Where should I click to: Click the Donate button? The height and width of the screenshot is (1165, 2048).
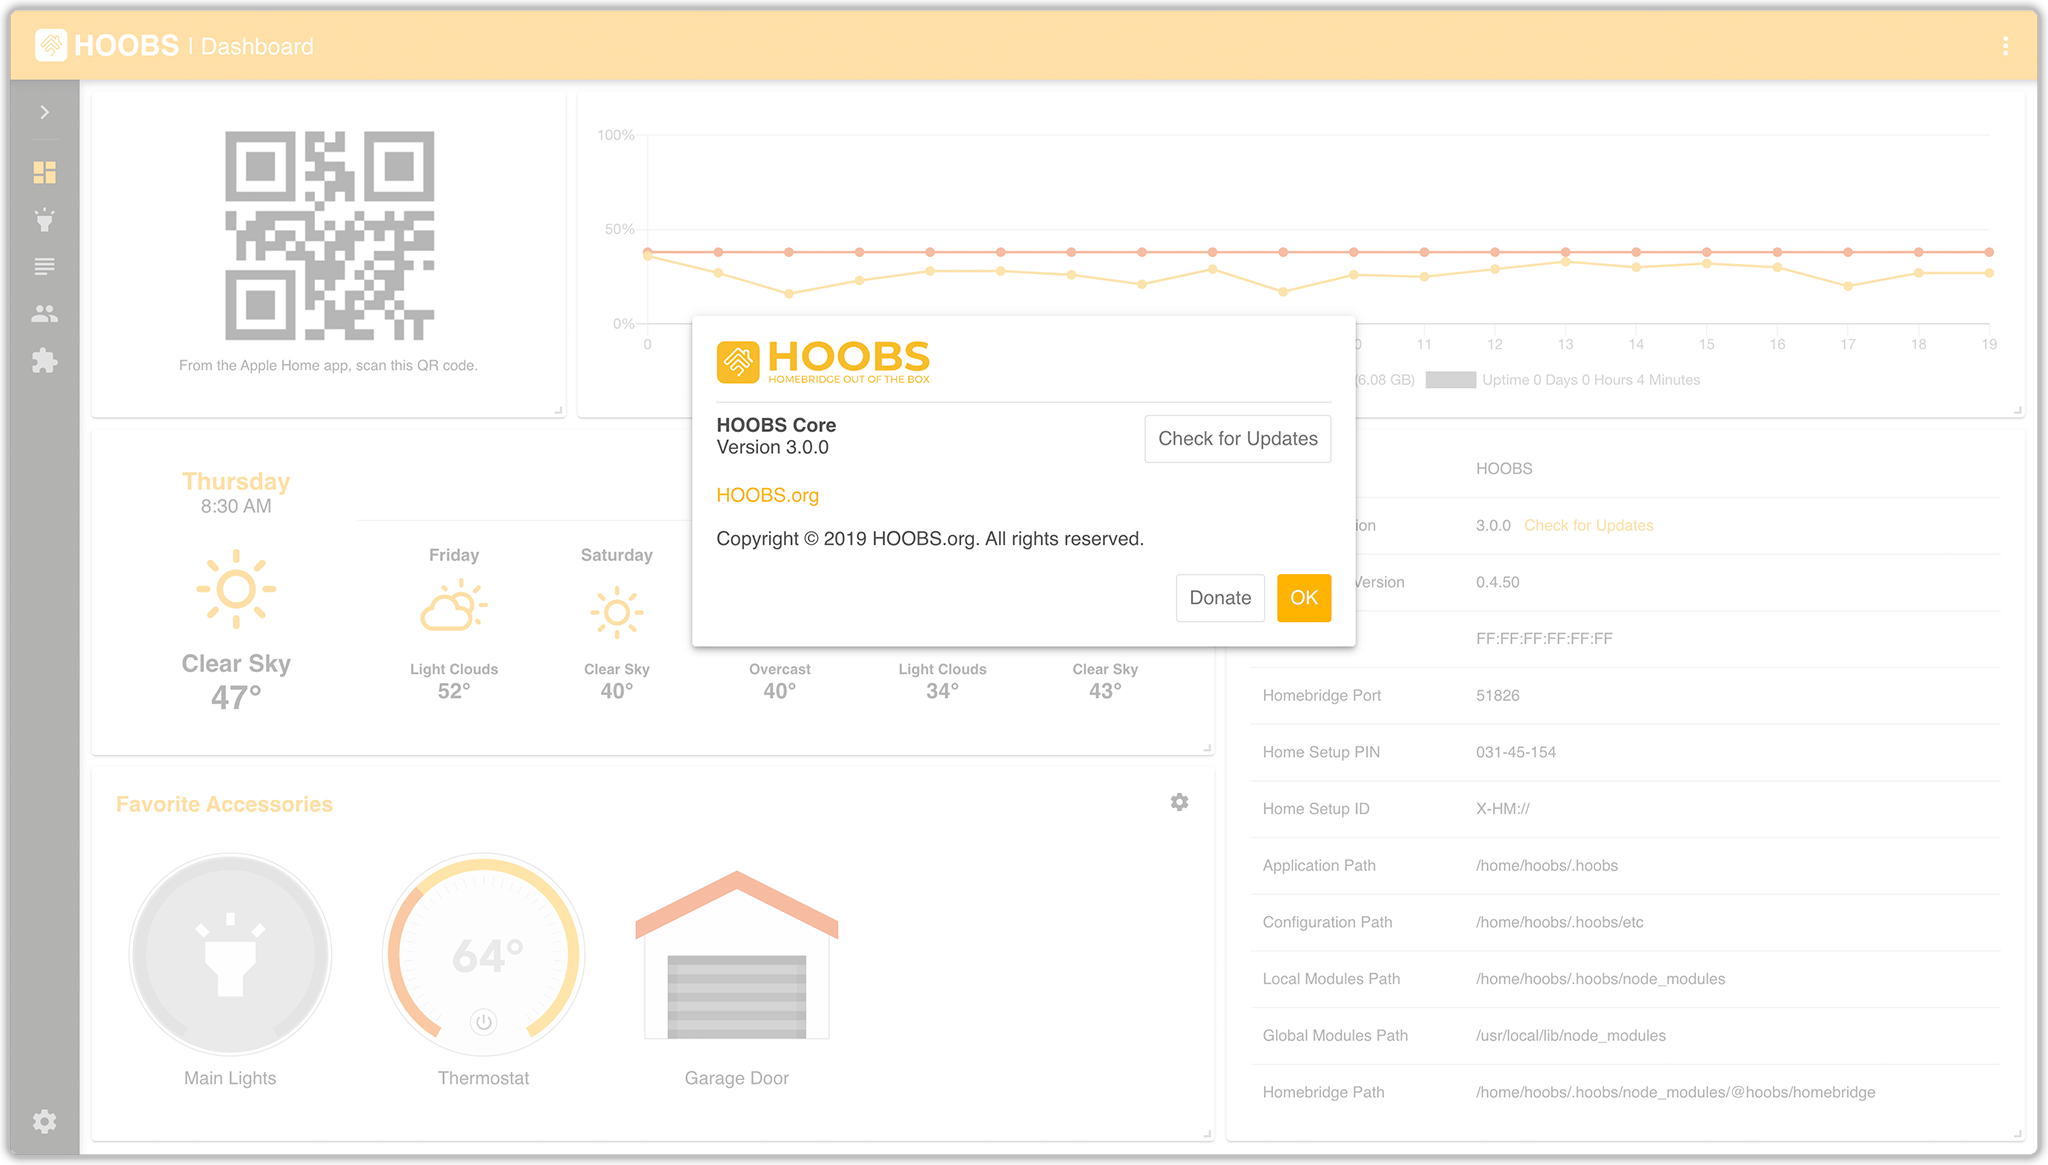click(x=1220, y=598)
